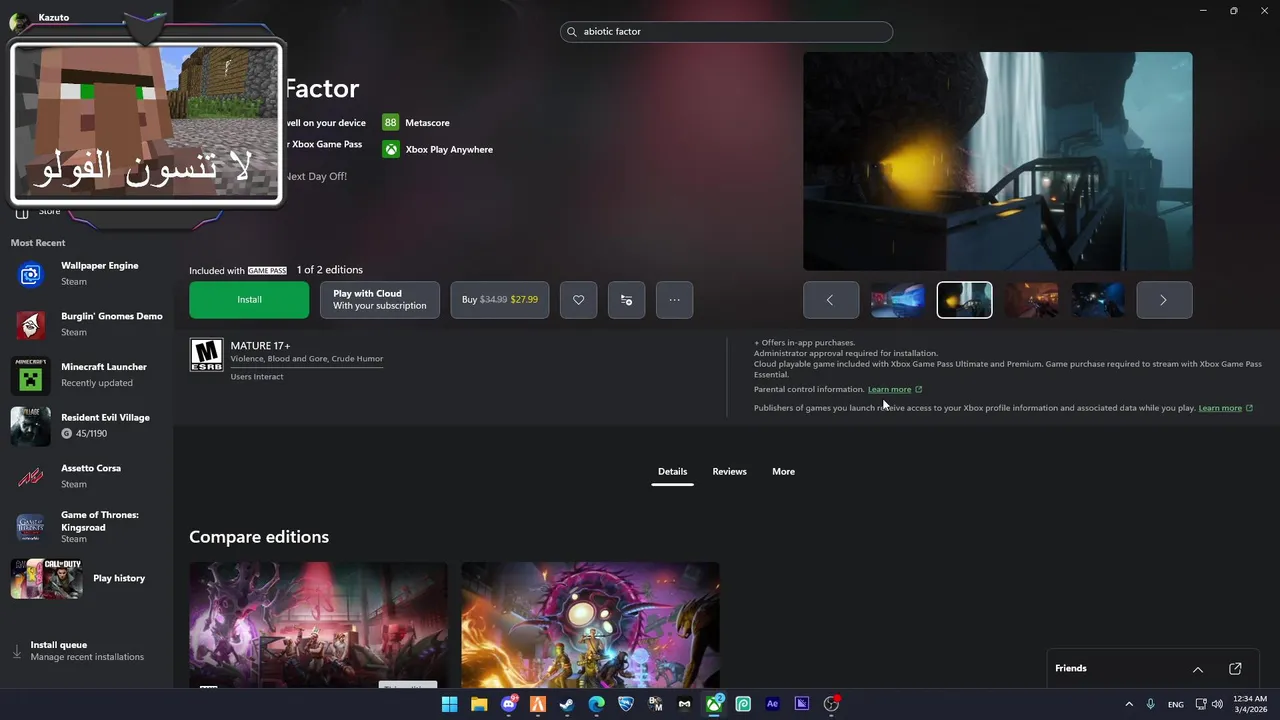Screen dimensions: 1280x720
Task: Open Assetto Corsa in sidebar
Action: (87, 476)
